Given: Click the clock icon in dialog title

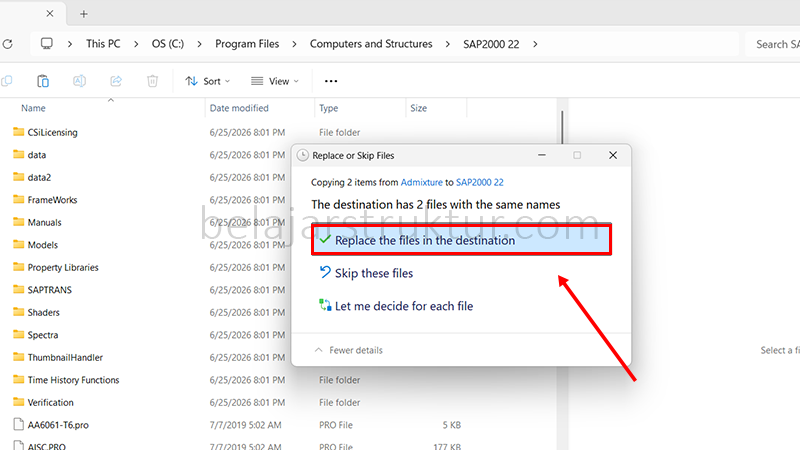Looking at the screenshot, I should 303,155.
